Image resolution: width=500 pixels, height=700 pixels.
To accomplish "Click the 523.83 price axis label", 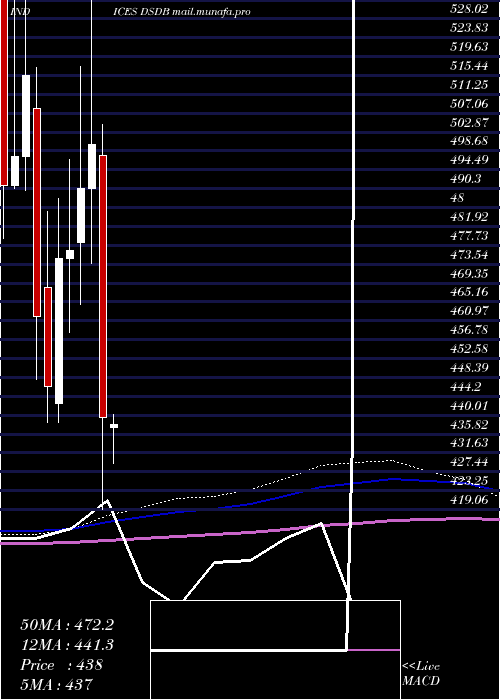I will [x=469, y=28].
